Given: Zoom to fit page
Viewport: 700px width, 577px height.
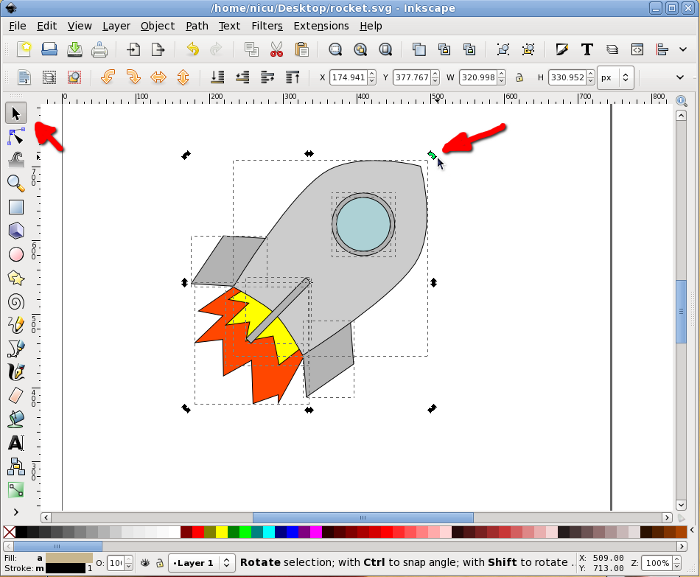Looking at the screenshot, I should (x=385, y=49).
